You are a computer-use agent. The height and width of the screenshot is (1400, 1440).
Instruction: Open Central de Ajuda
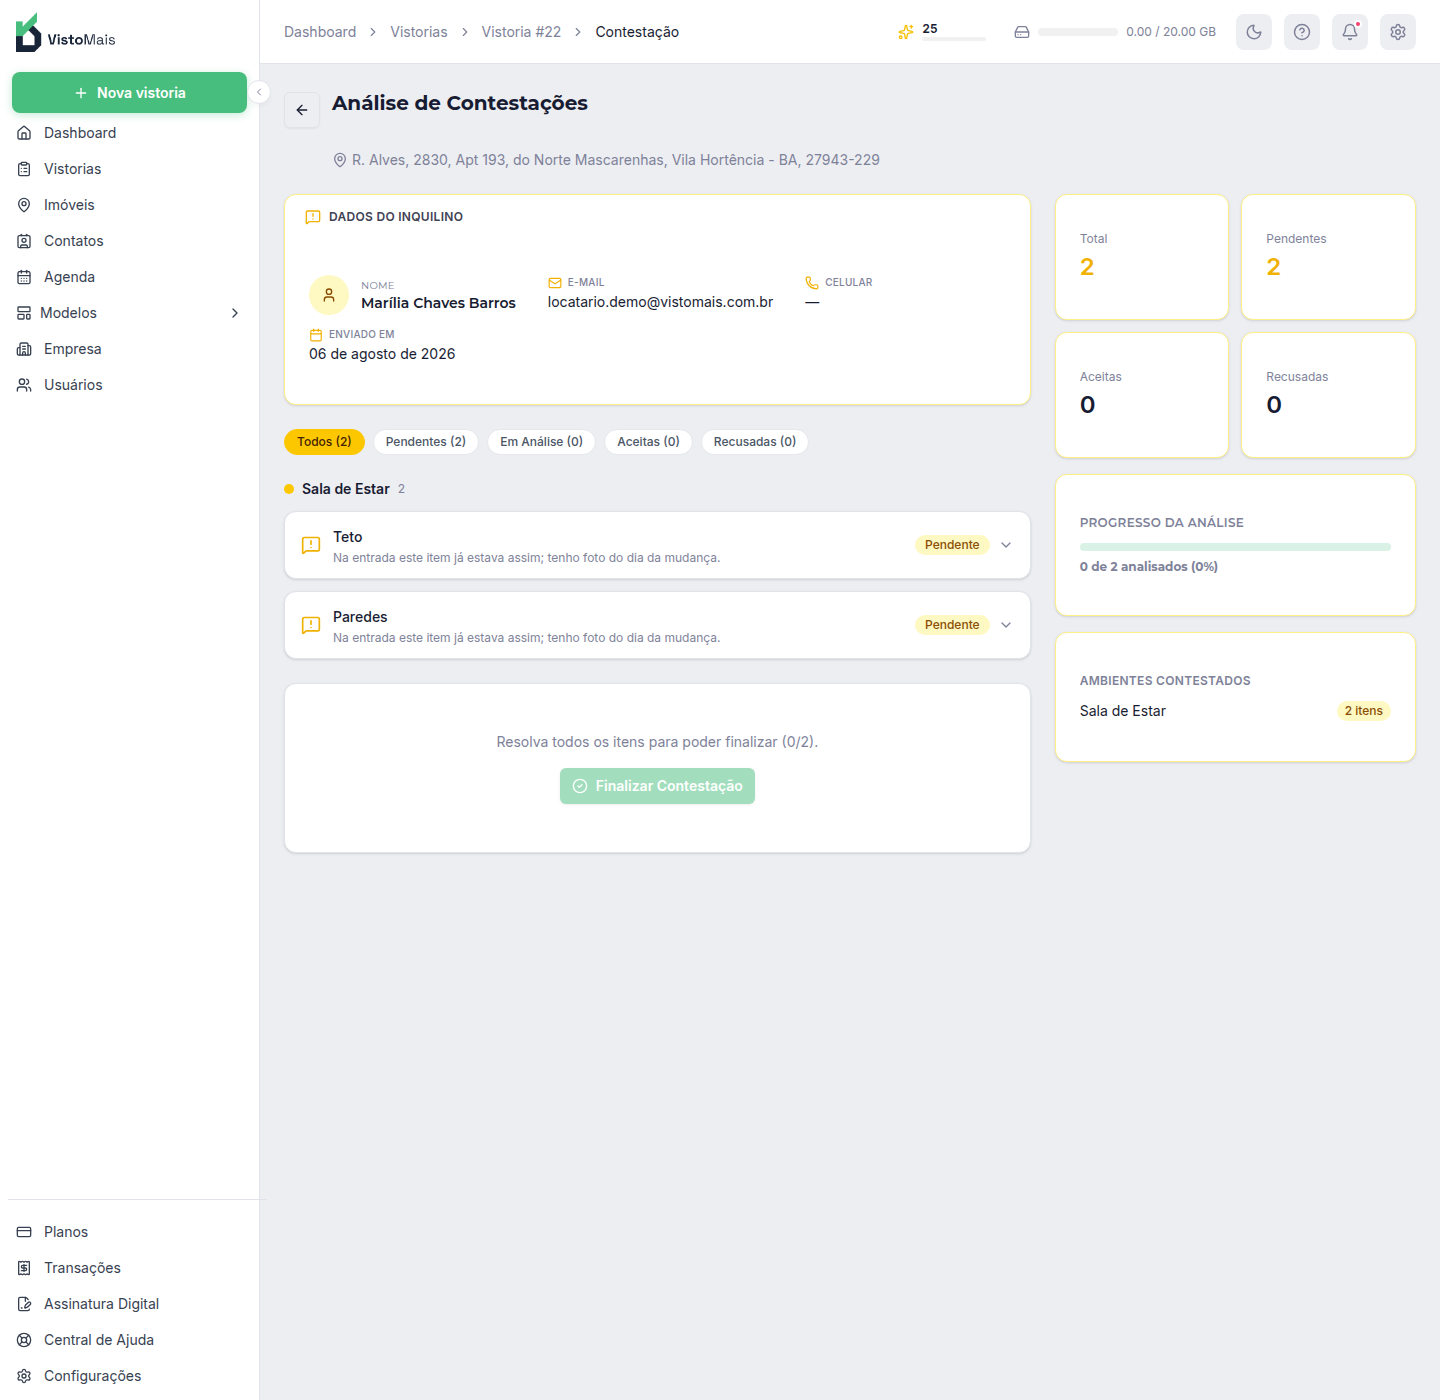point(129,1340)
